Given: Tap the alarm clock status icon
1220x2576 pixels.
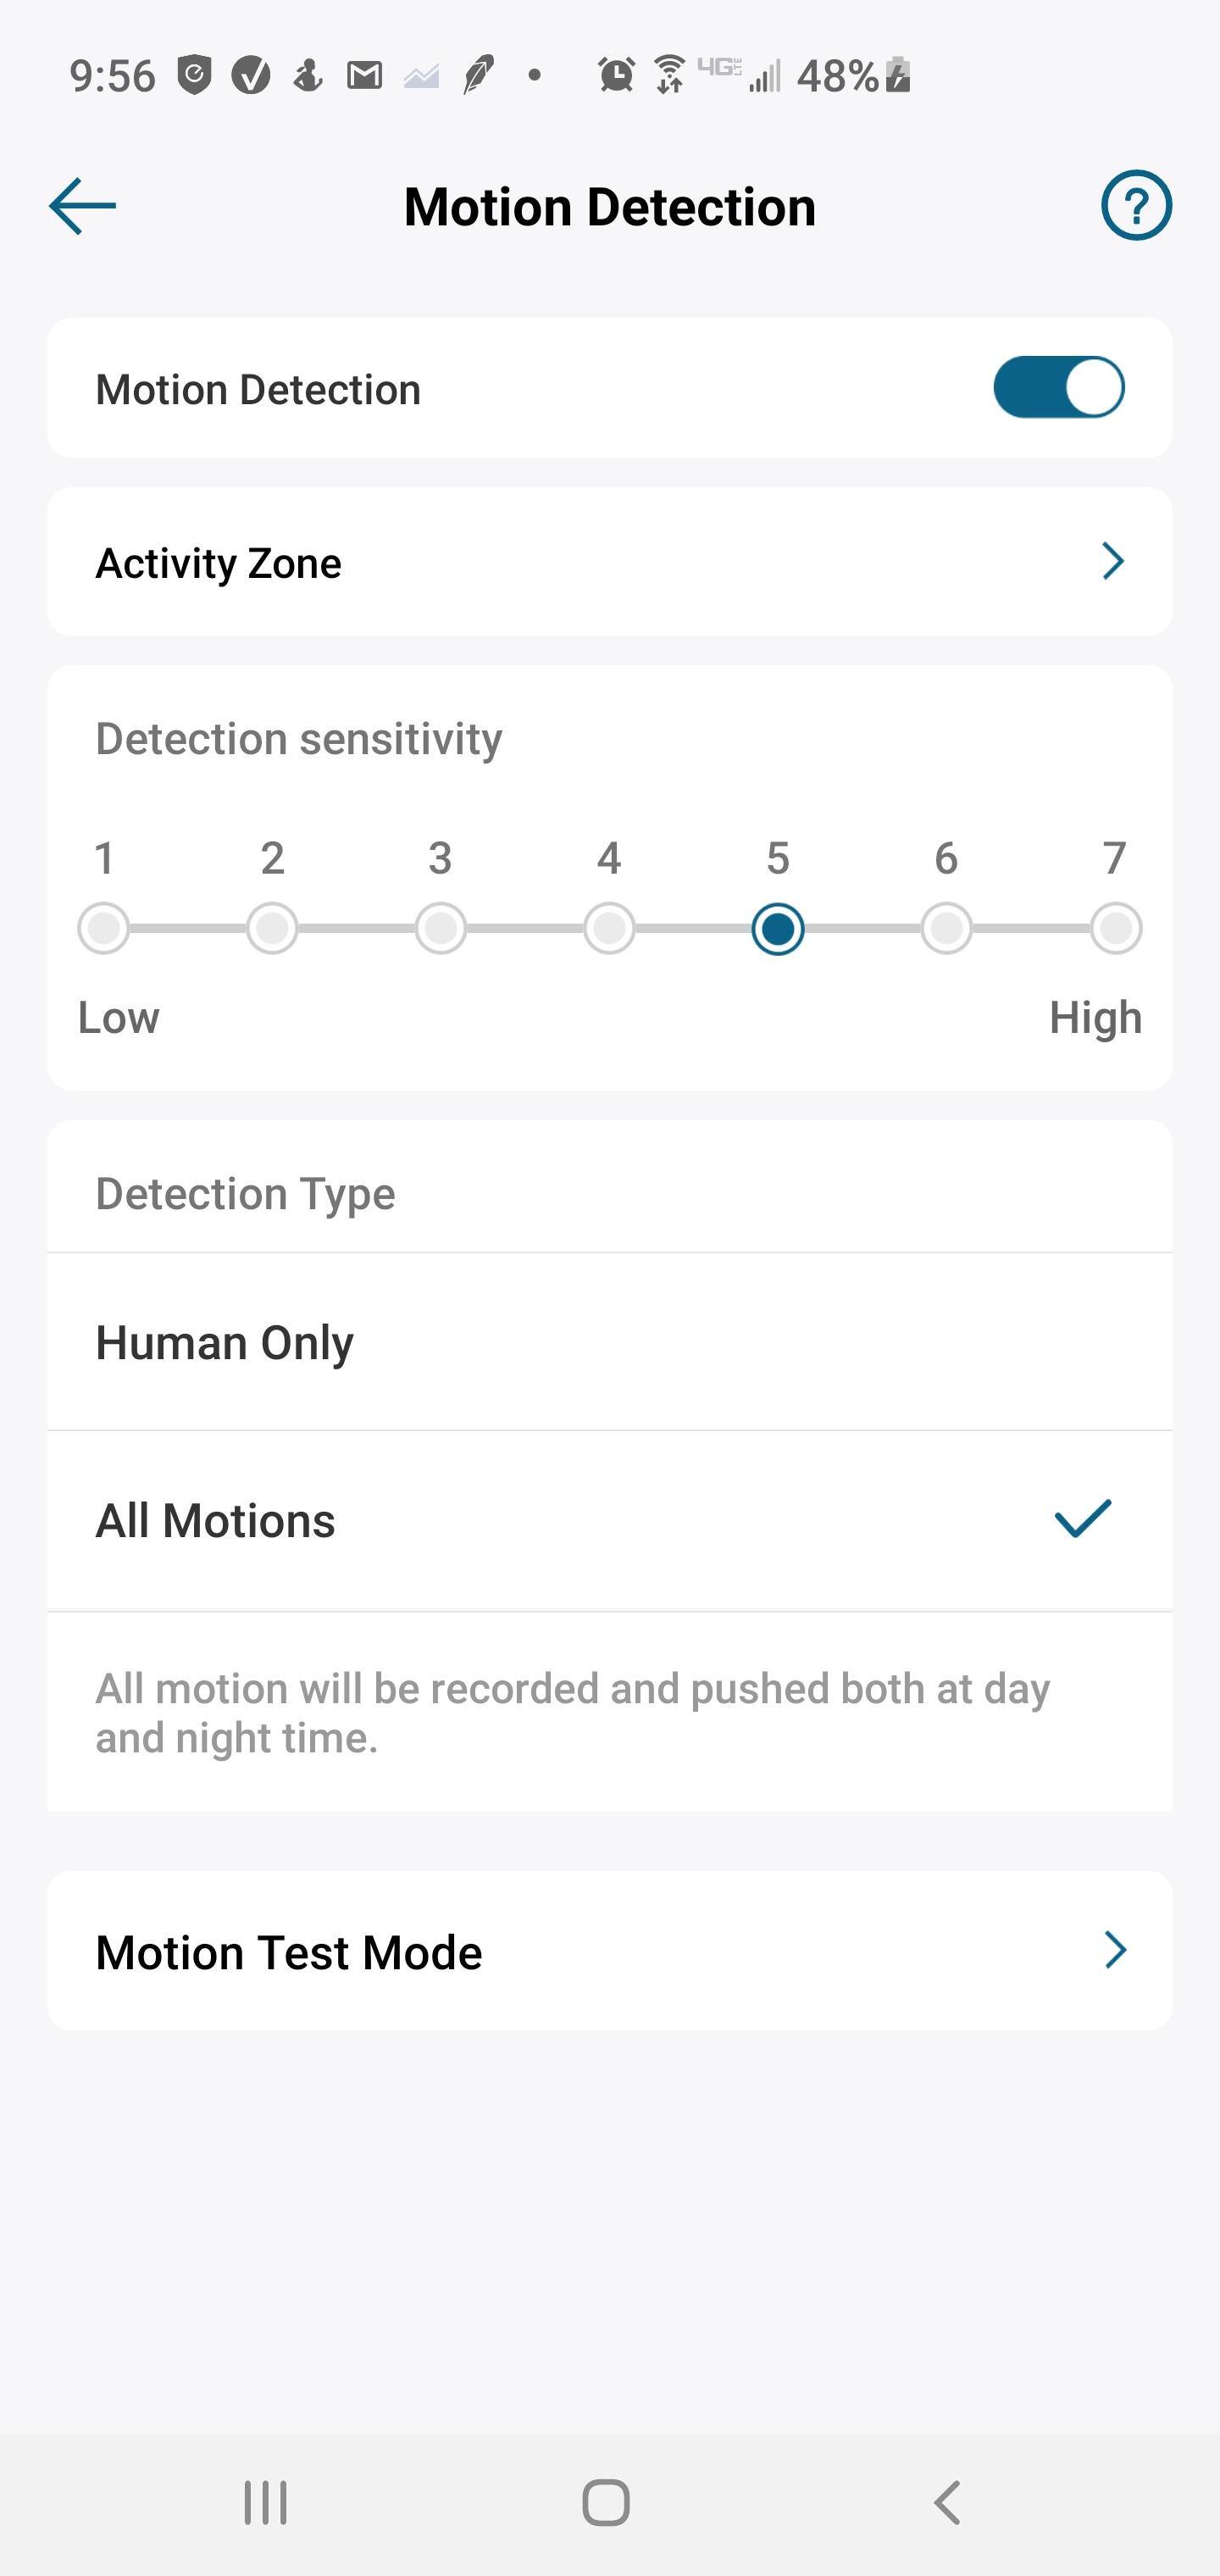Looking at the screenshot, I should point(616,75).
